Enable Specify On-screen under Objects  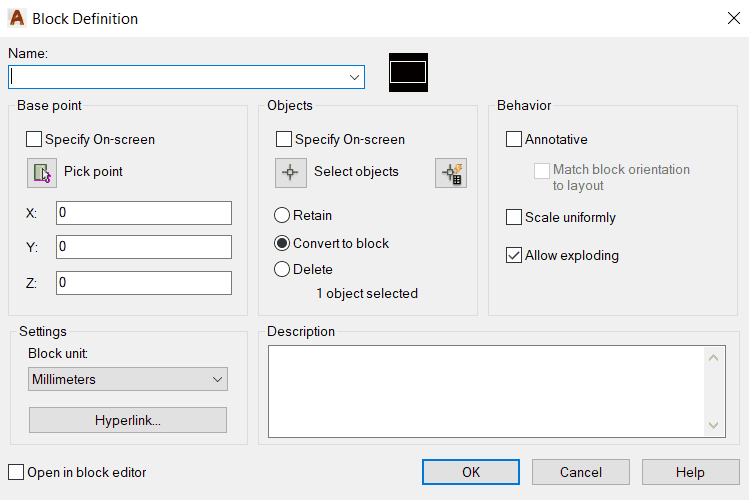pyautogui.click(x=284, y=139)
